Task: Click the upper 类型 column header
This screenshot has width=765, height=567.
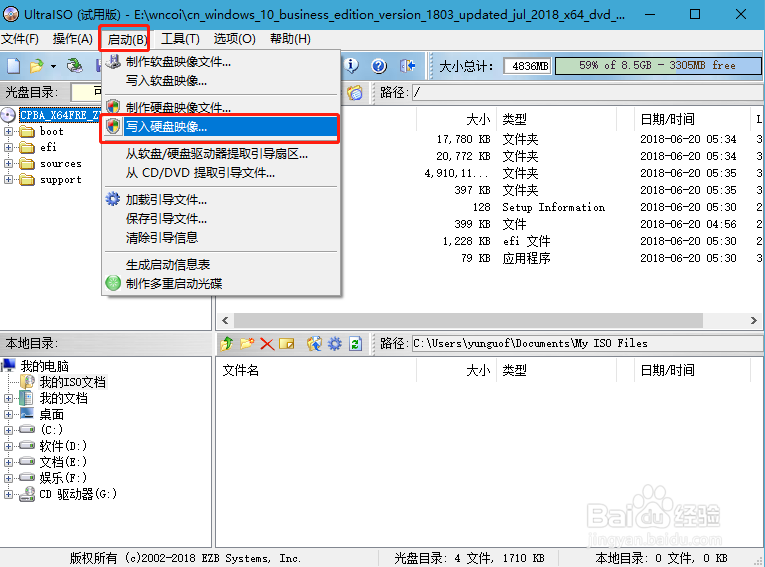Action: coord(557,119)
